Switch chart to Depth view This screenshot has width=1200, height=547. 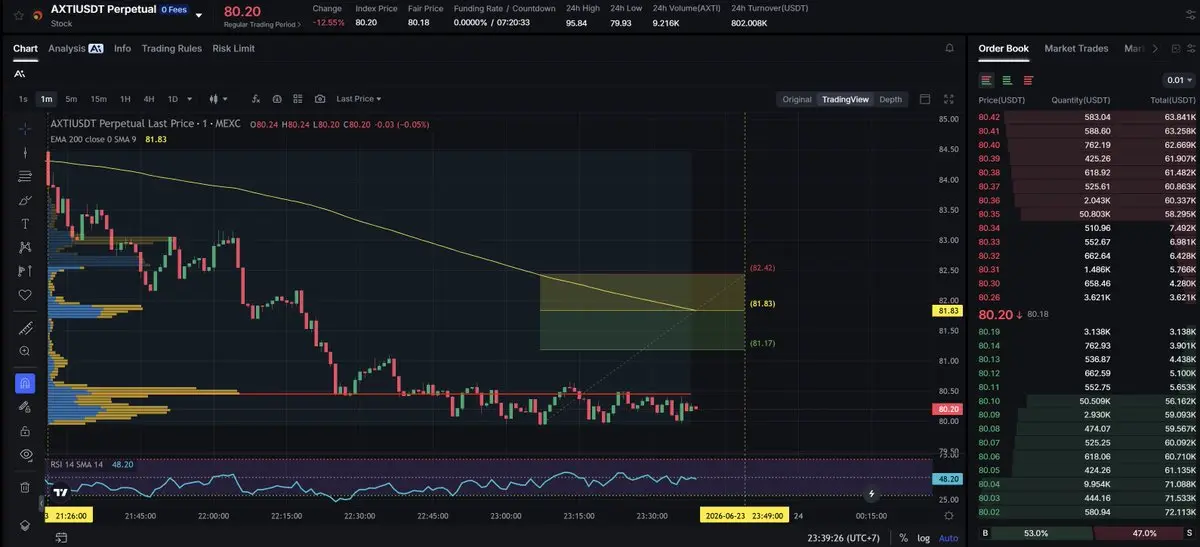point(890,99)
